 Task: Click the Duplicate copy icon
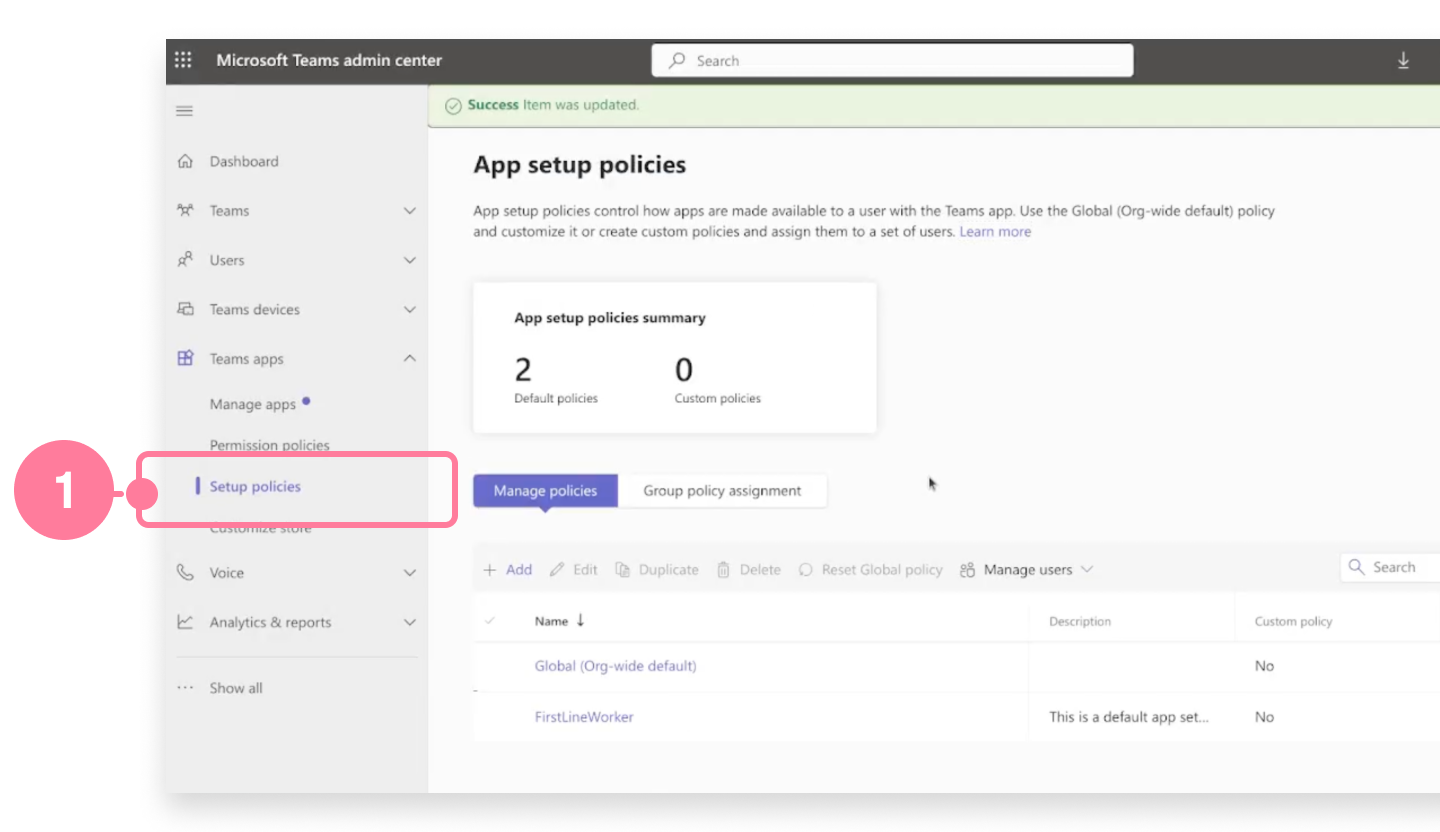point(622,570)
